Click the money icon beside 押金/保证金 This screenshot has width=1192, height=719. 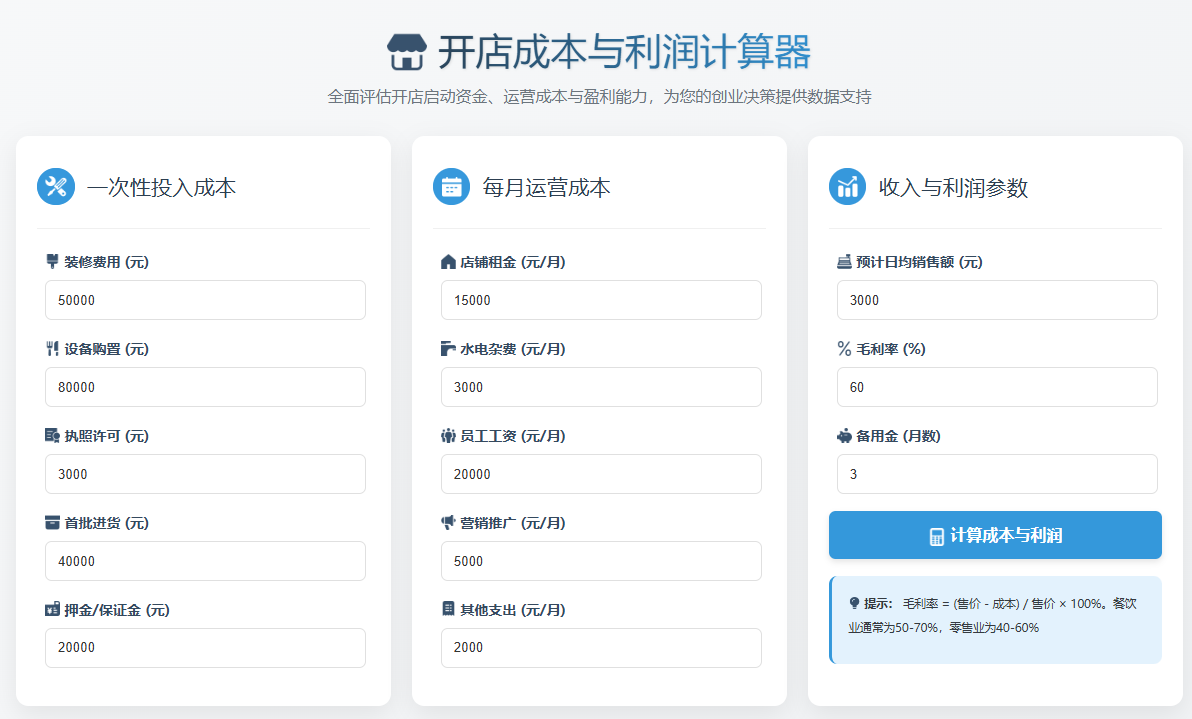(52, 609)
